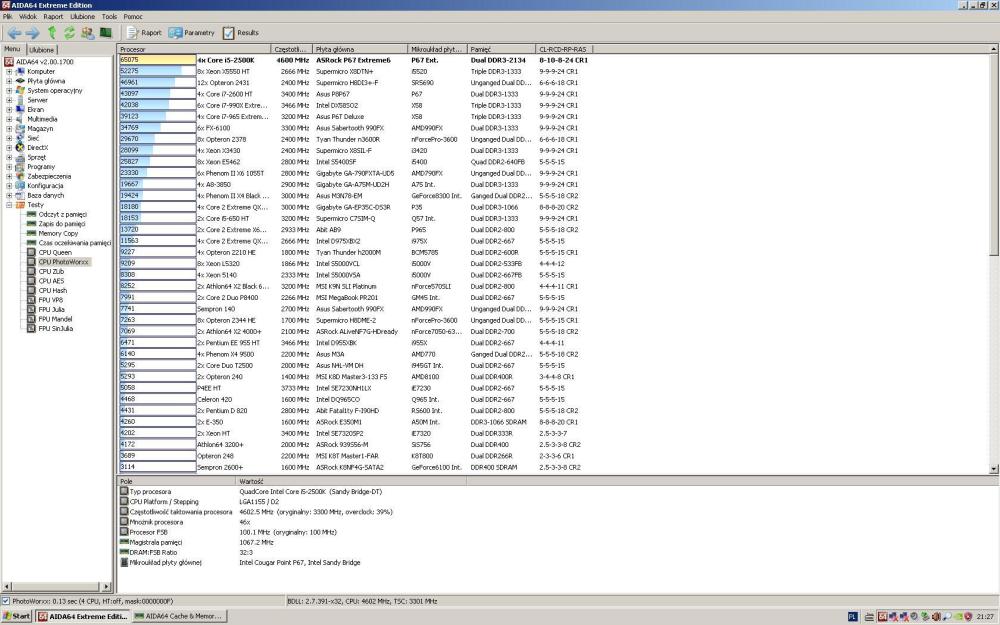The image size is (1000, 625).
Task: Expand the Baza danych node
Action: tap(9, 195)
